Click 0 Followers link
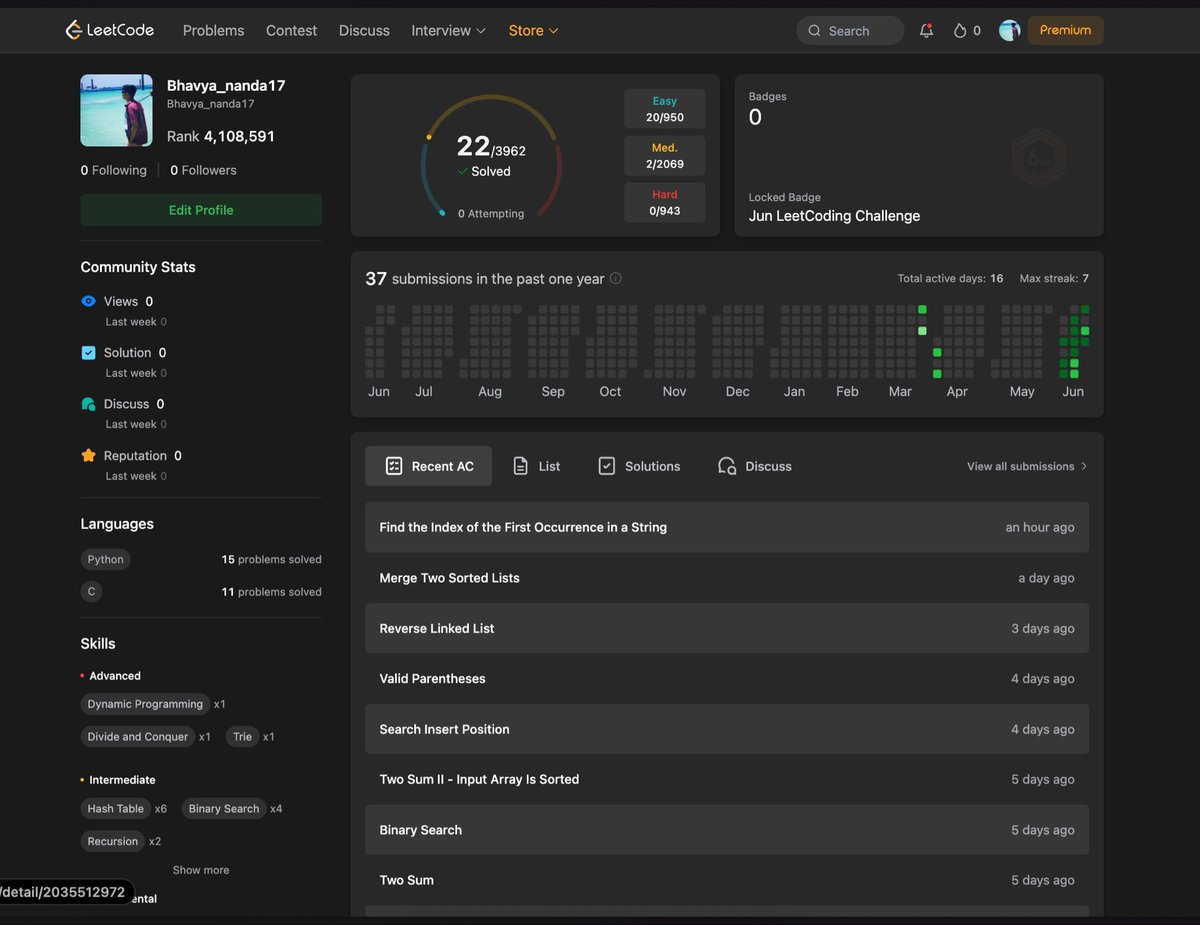Viewport: 1200px width, 925px height. point(203,170)
